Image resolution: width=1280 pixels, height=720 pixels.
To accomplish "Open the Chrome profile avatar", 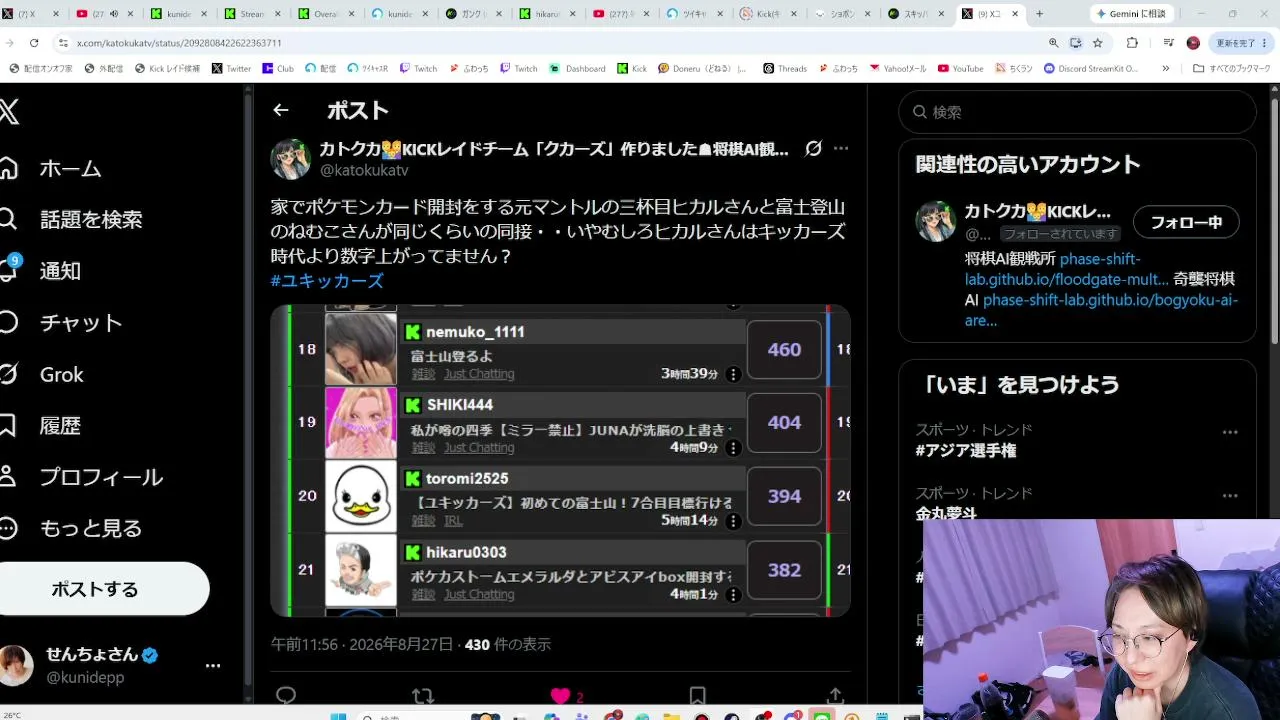I will coord(1193,43).
